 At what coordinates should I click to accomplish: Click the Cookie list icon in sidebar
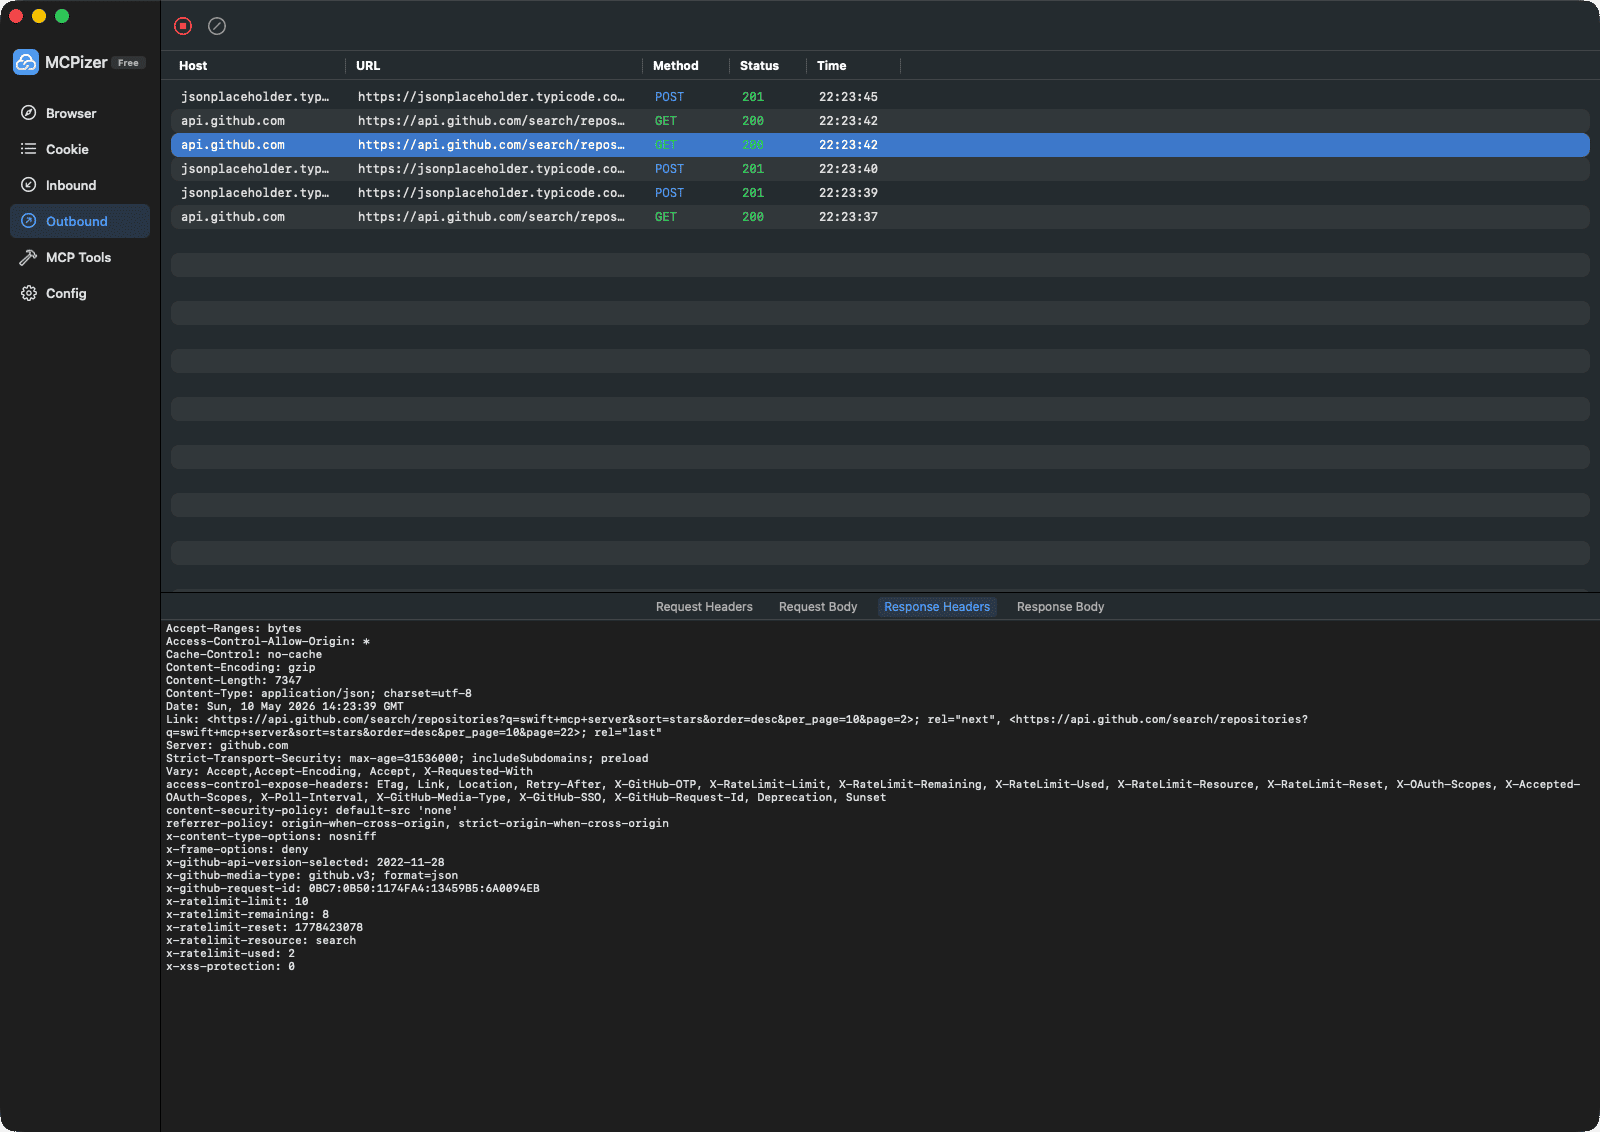click(29, 149)
